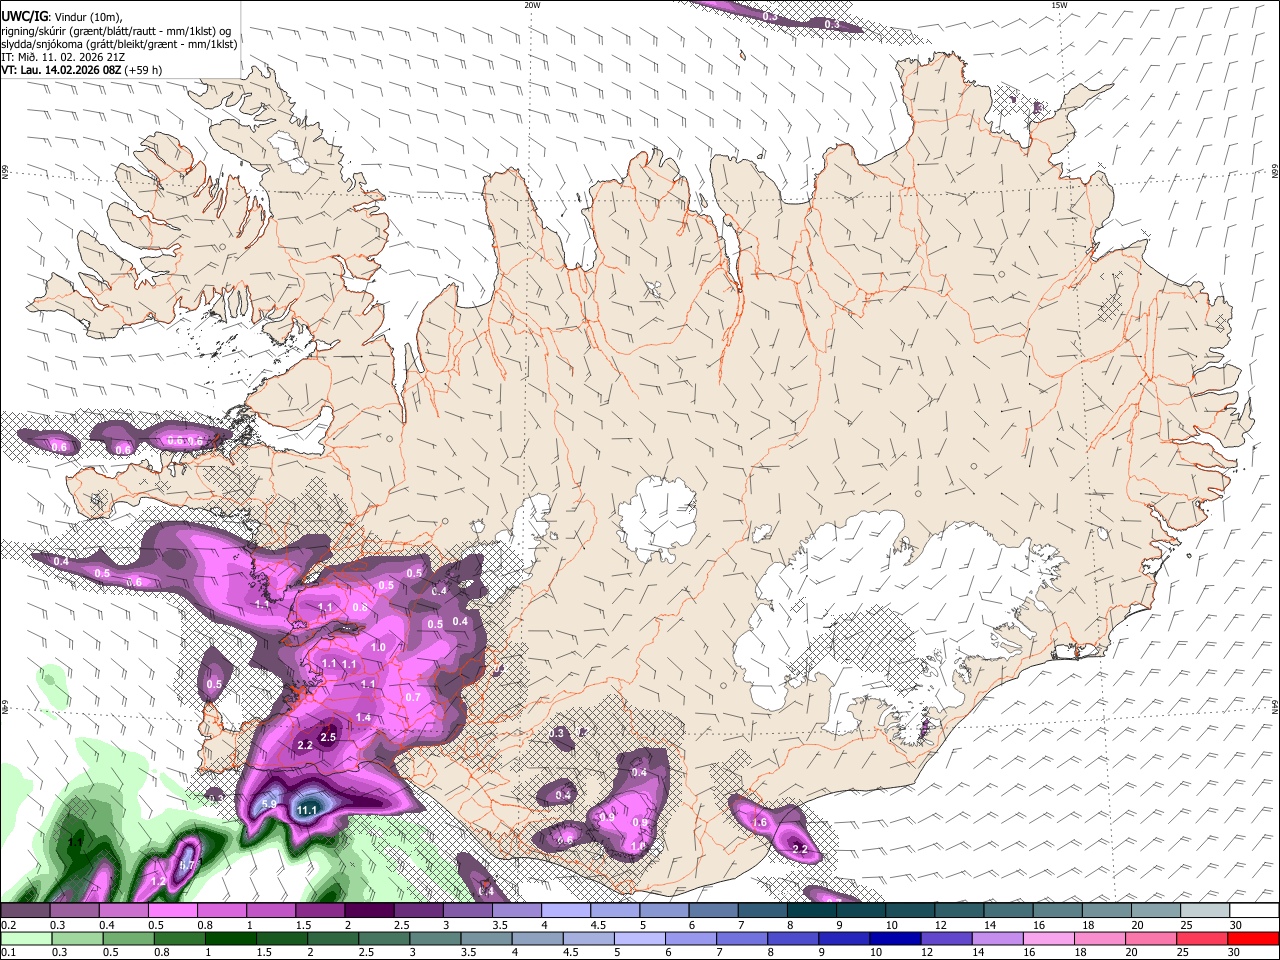Select light green rain swatch between 0.1 and 0.3

point(25,938)
